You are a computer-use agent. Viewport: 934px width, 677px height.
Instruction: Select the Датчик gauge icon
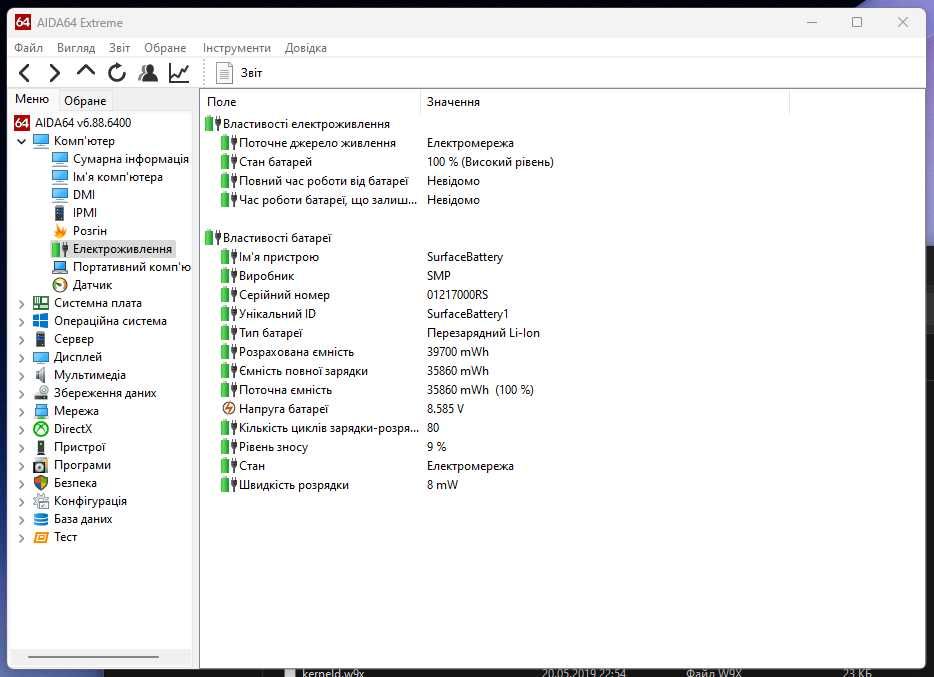[60, 285]
